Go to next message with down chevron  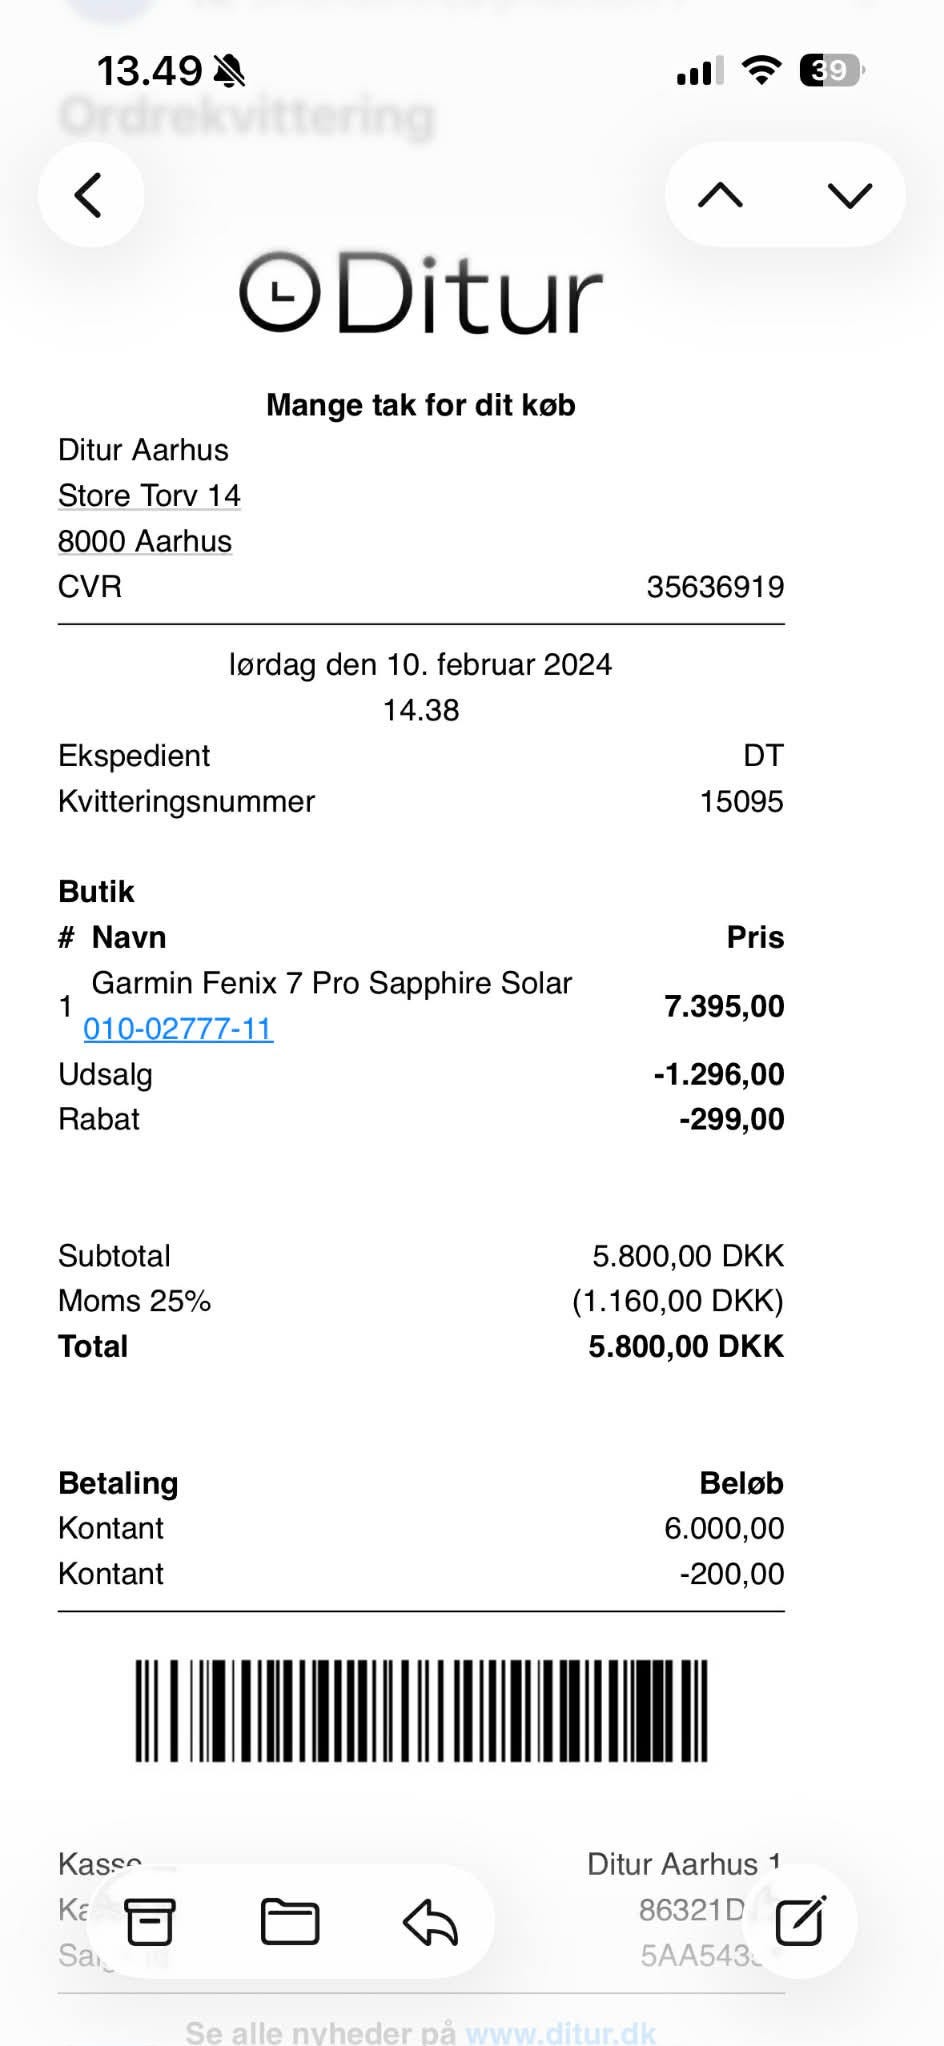pos(850,195)
